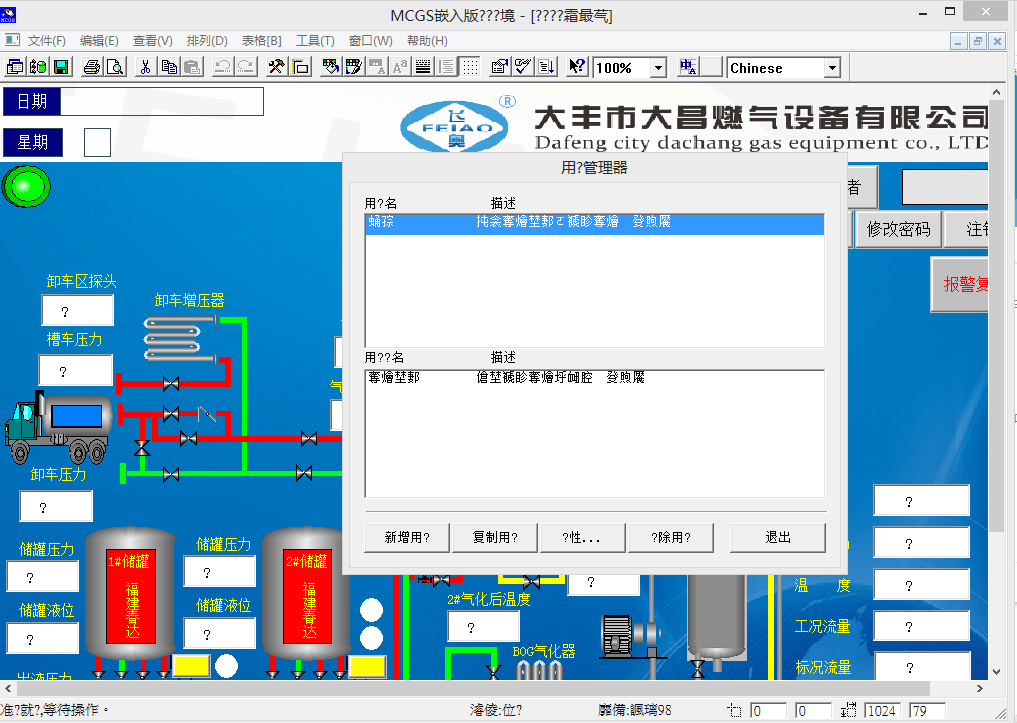This screenshot has width=1017, height=723.
Task: Open the 工具(T) menu
Action: 315,40
